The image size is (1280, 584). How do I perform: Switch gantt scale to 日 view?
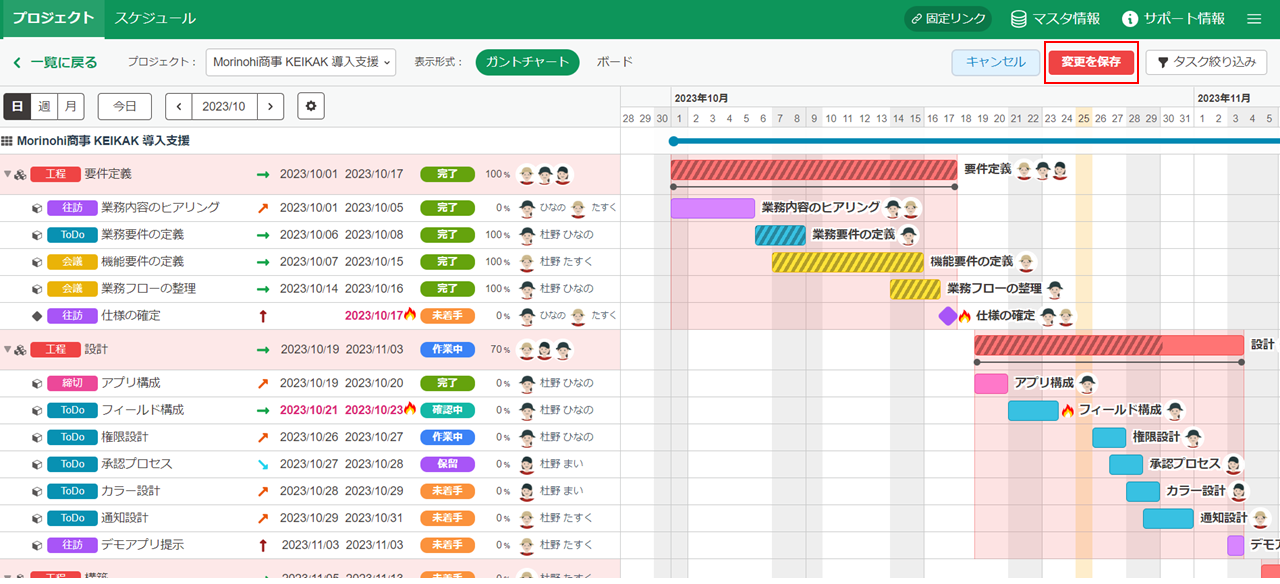(18, 106)
